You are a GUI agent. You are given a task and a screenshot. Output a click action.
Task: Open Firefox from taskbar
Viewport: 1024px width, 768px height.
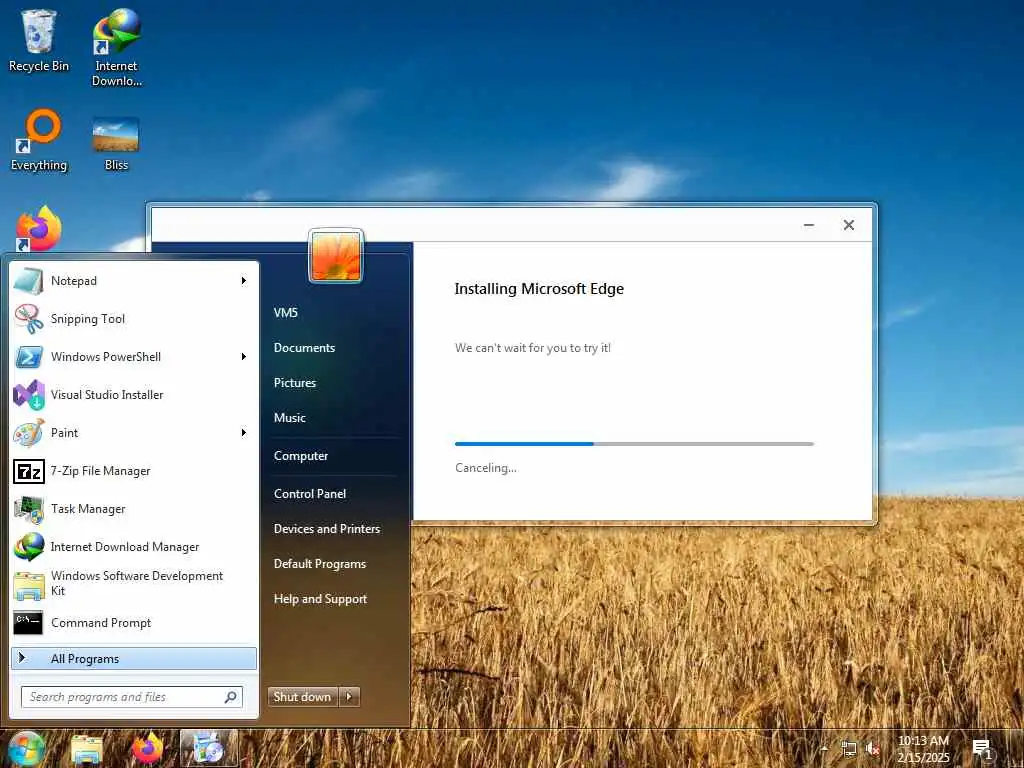(x=148, y=749)
